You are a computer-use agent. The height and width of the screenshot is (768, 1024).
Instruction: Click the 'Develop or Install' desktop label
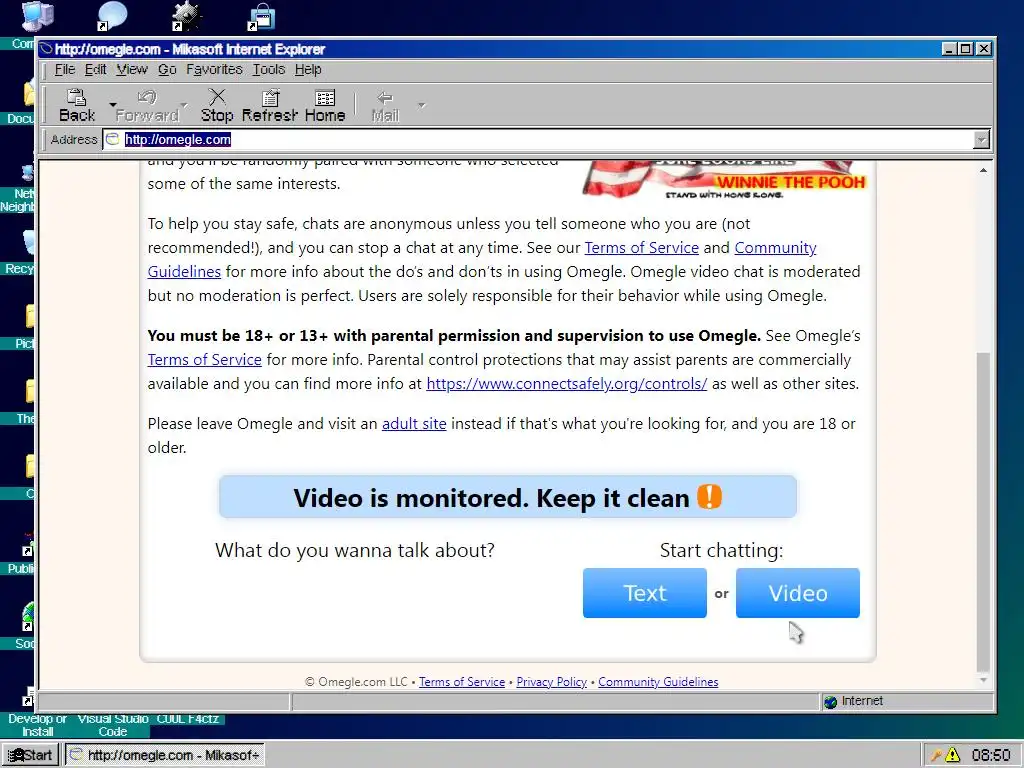coord(37,725)
